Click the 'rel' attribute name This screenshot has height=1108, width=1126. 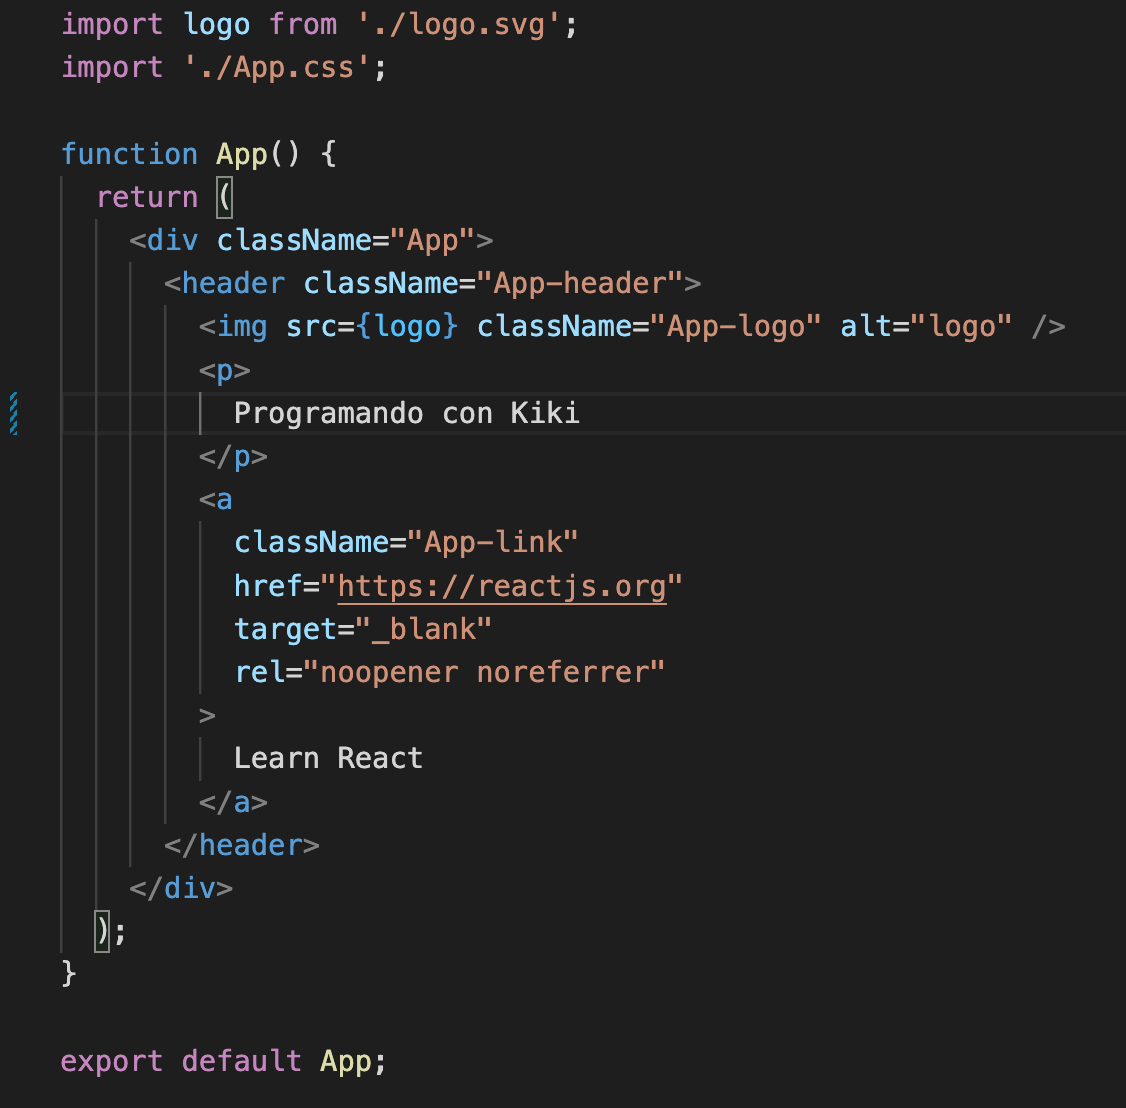(259, 673)
